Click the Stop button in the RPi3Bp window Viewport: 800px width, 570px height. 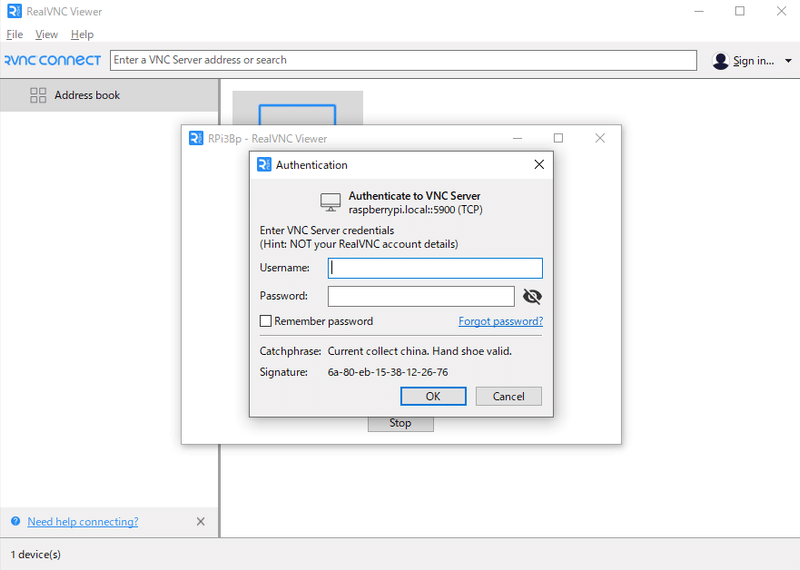click(401, 424)
